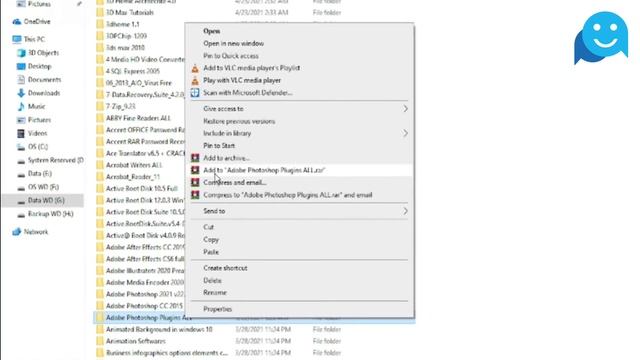The width and height of the screenshot is (640, 360).
Task: Expand the Include in library submenu arrow
Action: pos(405,133)
